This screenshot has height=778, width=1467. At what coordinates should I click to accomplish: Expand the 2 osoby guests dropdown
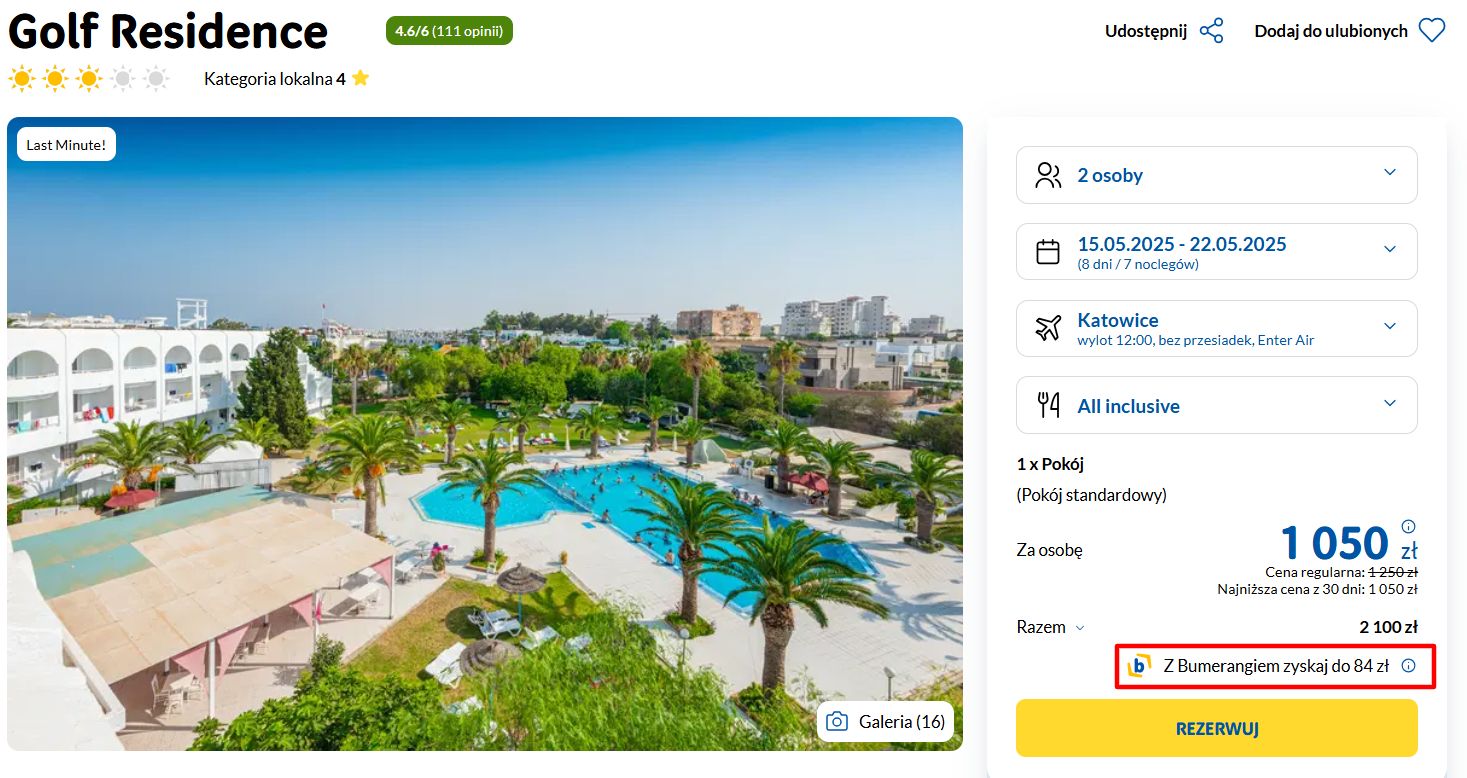coord(1217,175)
